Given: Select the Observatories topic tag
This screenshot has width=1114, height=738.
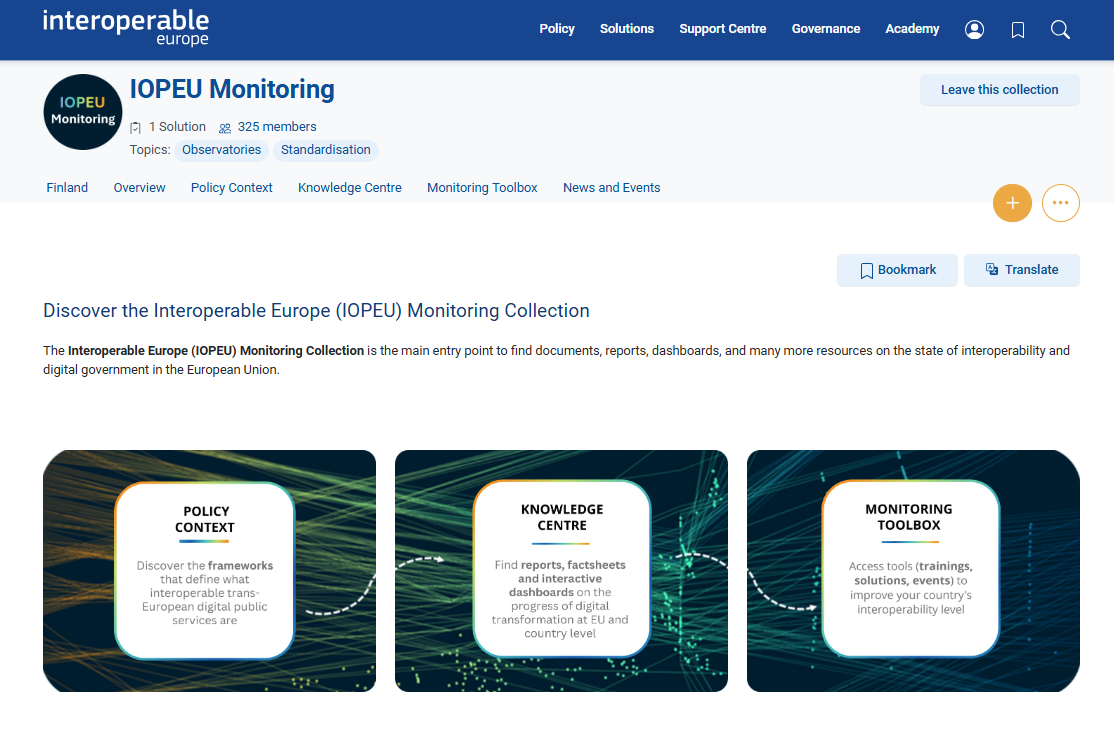Looking at the screenshot, I should [222, 150].
